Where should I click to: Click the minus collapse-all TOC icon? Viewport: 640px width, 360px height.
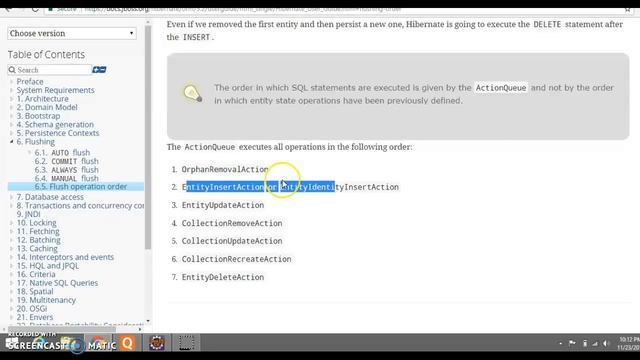(103, 70)
